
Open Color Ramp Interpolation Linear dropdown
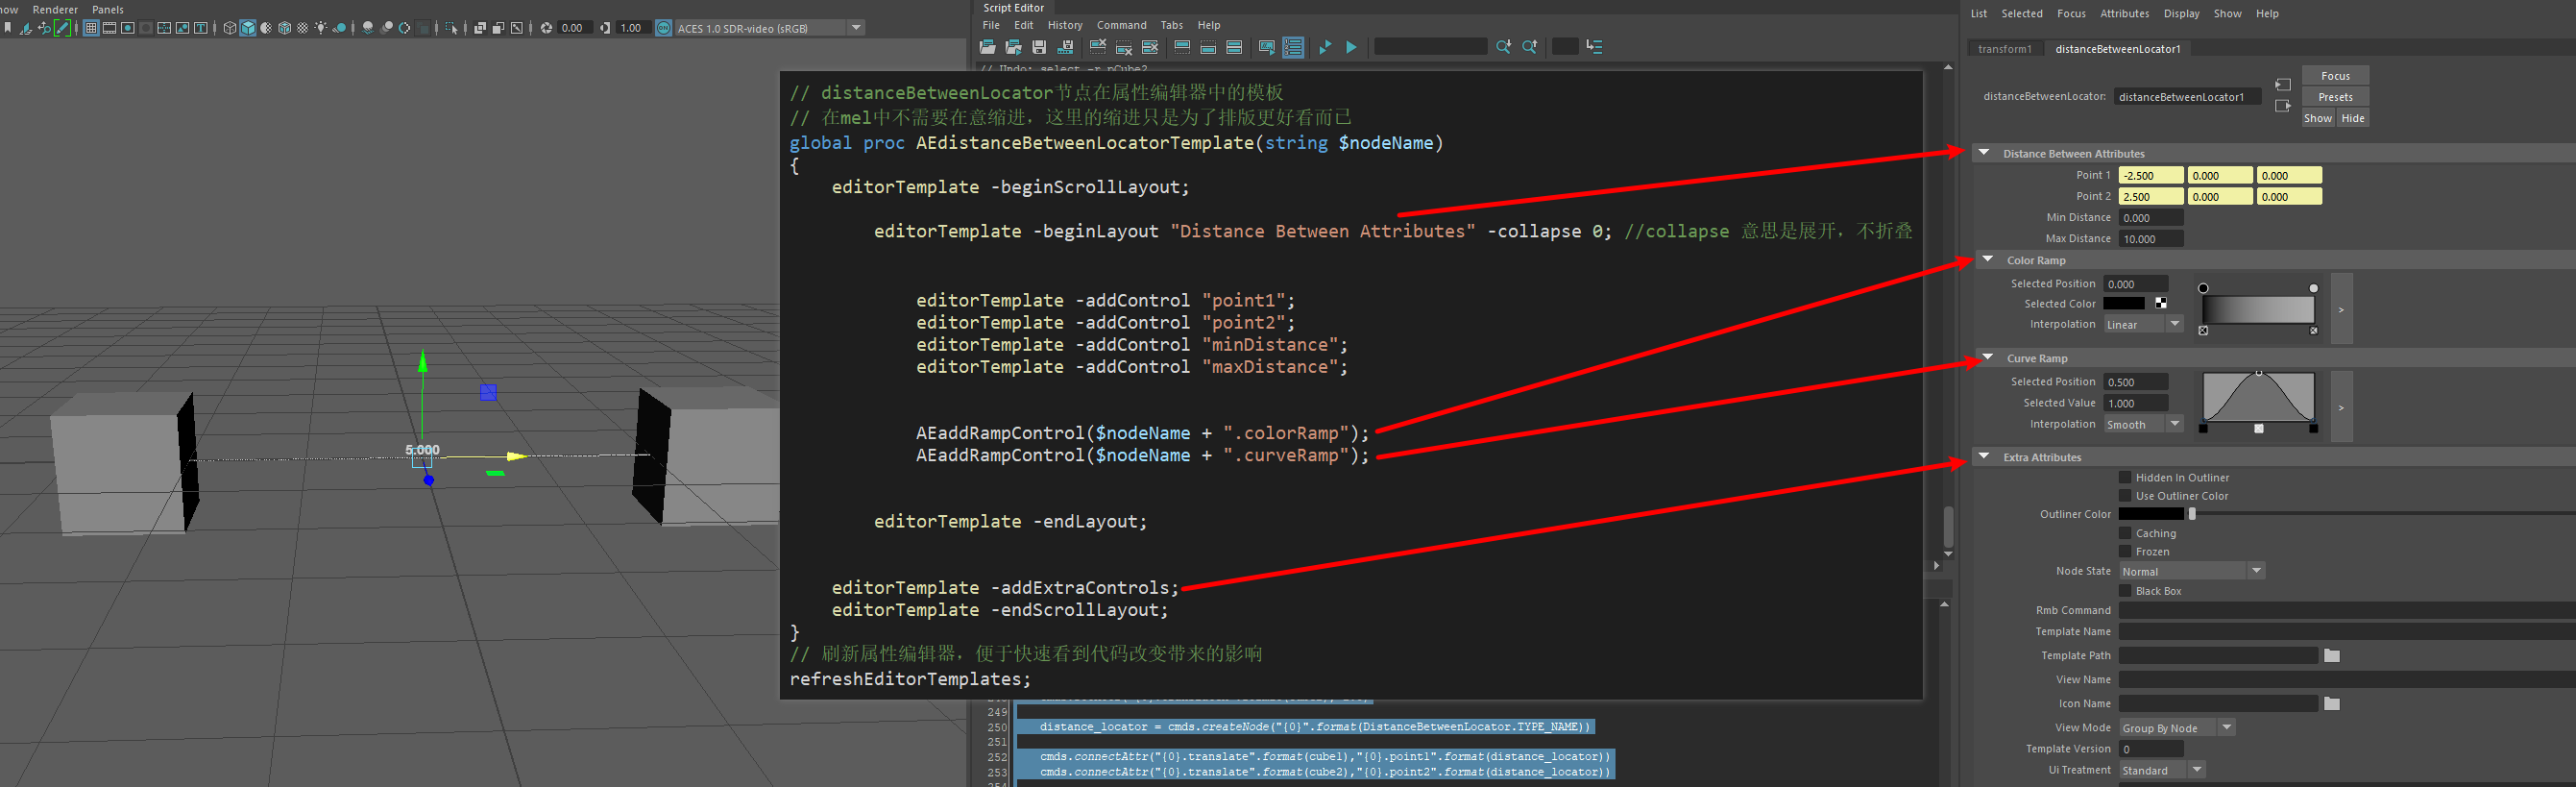(x=2143, y=324)
